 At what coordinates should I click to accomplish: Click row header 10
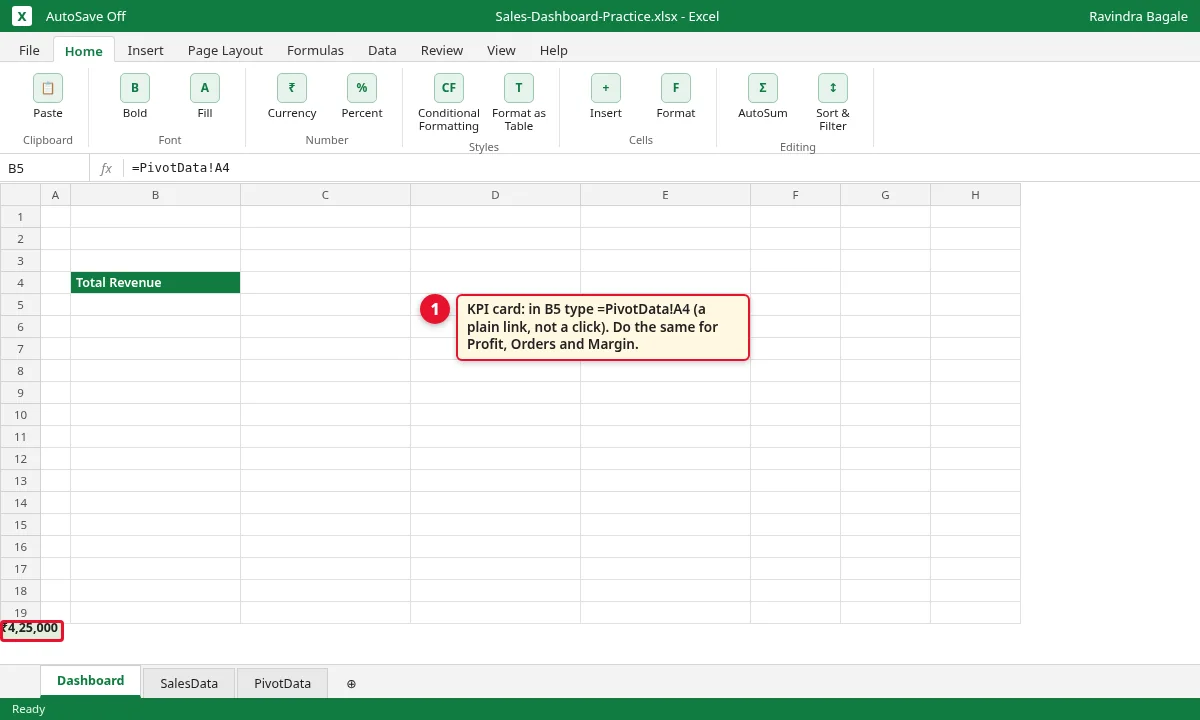20,415
